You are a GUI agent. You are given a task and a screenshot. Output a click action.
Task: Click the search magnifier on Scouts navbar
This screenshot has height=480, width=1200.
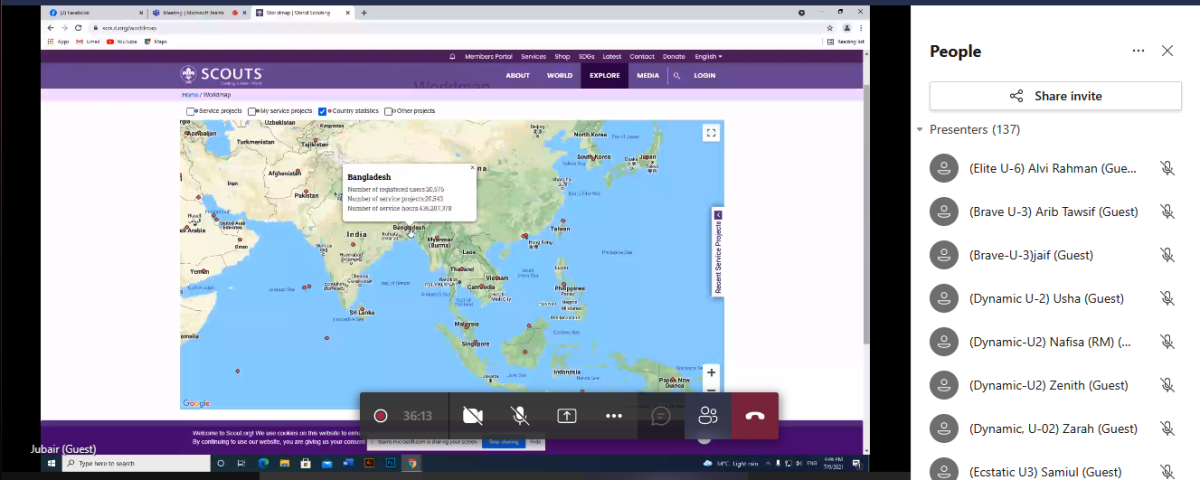coord(677,76)
